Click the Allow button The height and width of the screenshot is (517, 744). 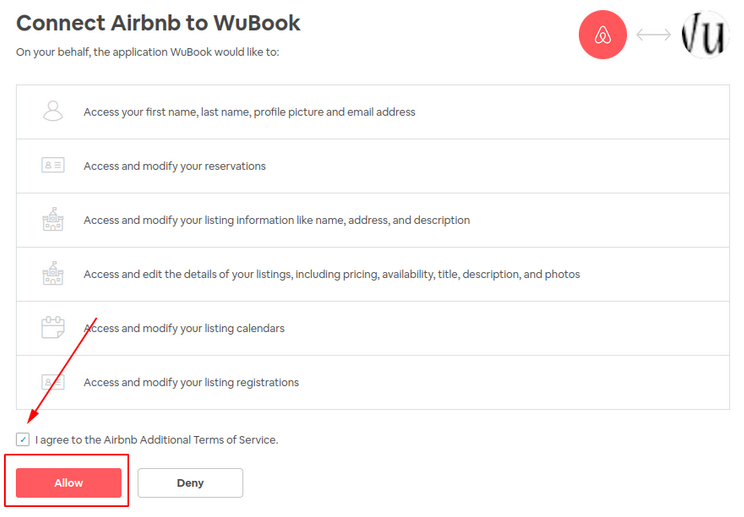[x=69, y=483]
